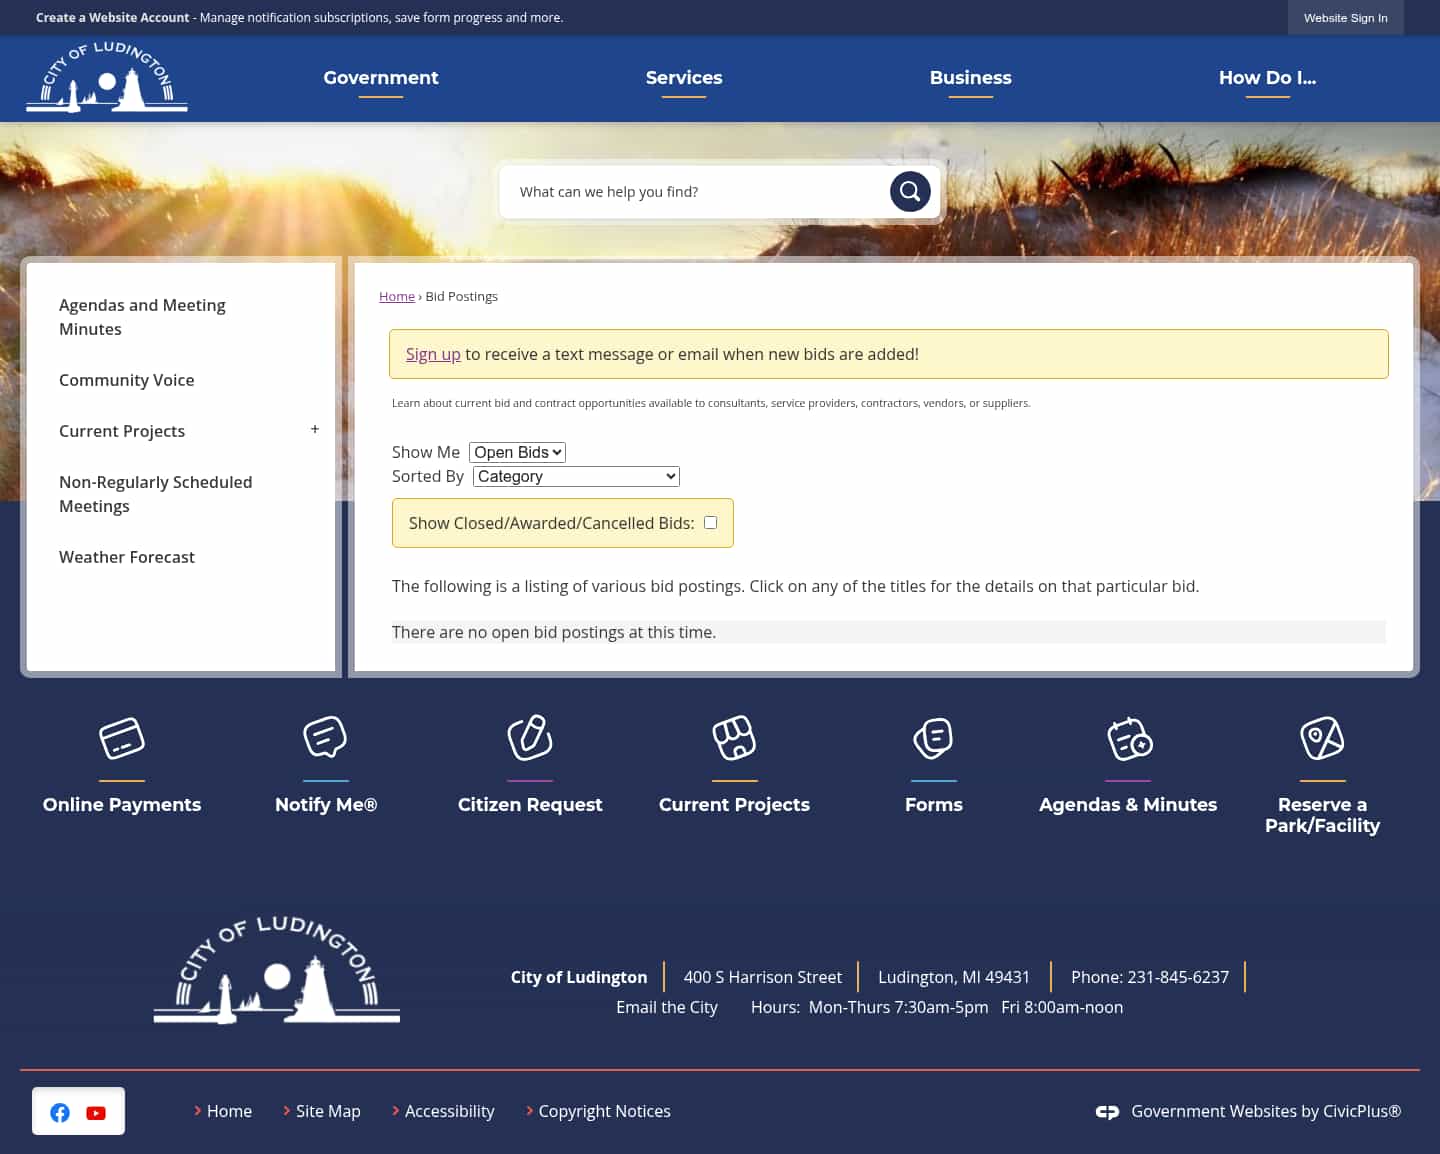Open the Show Me bids dropdown
The width and height of the screenshot is (1440, 1154).
click(517, 452)
